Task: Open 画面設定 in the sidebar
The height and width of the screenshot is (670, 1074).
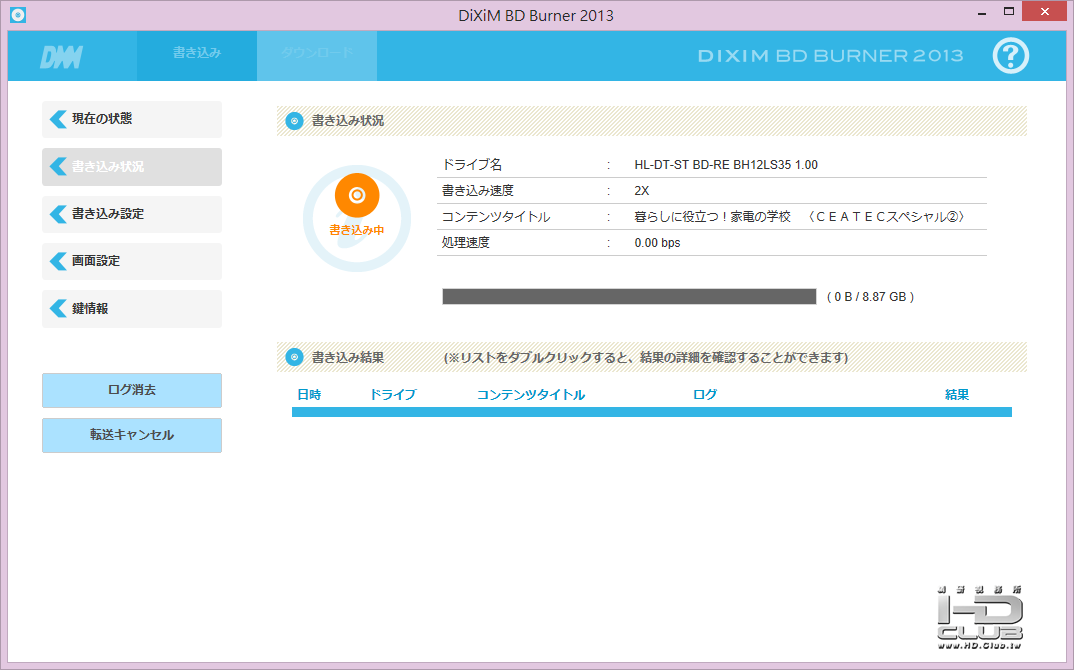Action: coord(132,261)
